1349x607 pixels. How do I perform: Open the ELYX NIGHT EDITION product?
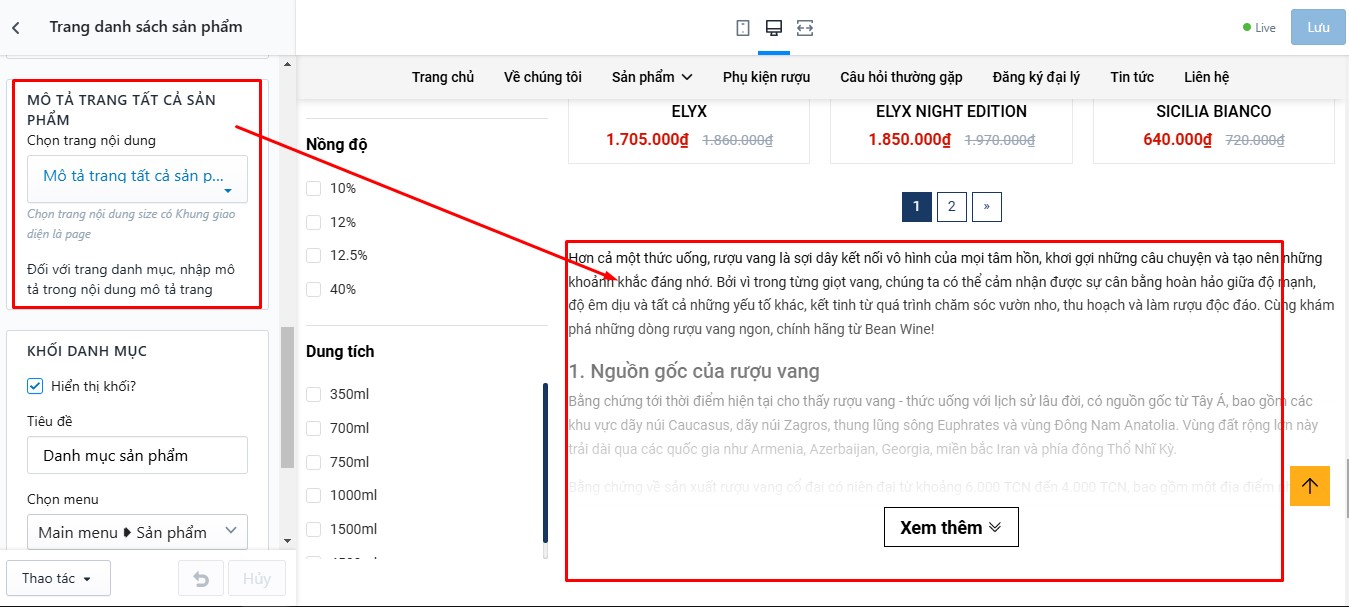[x=951, y=111]
